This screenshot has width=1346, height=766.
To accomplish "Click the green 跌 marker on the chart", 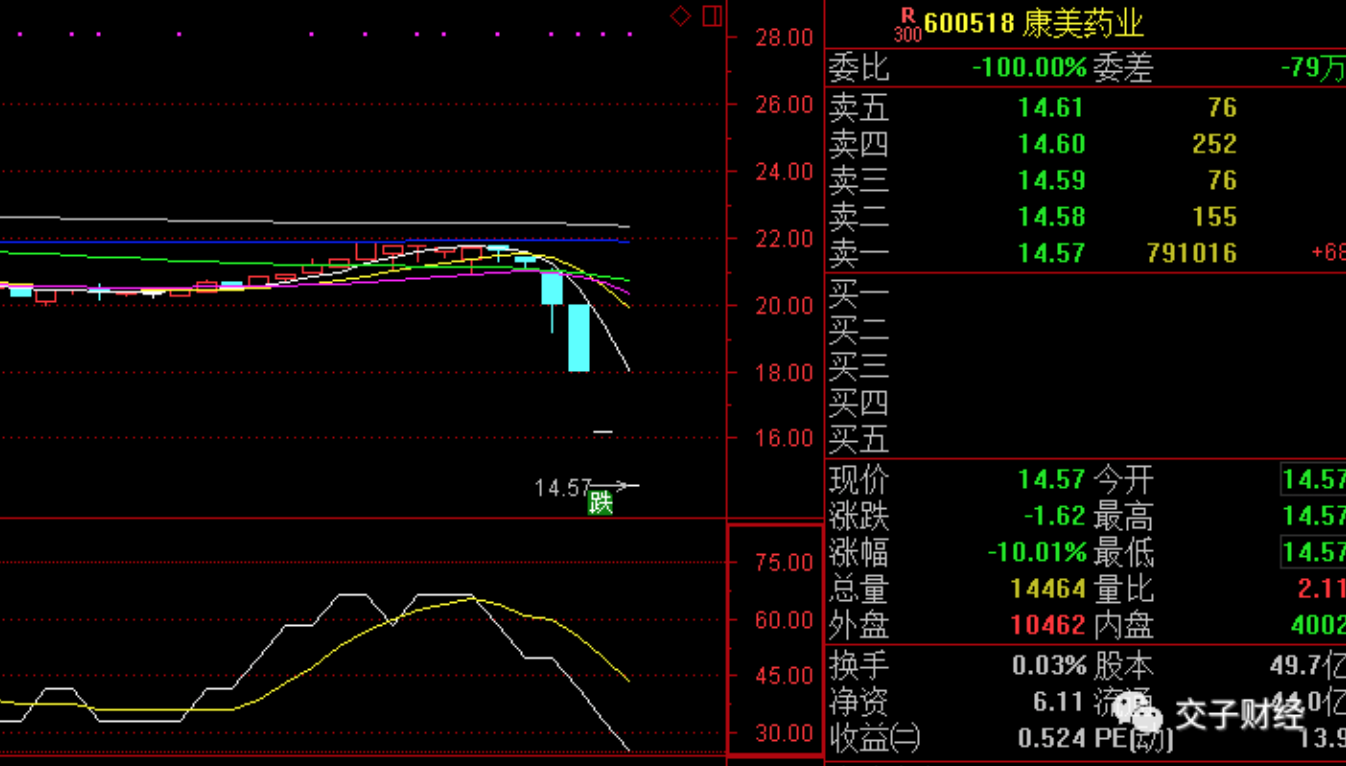I will [600, 502].
